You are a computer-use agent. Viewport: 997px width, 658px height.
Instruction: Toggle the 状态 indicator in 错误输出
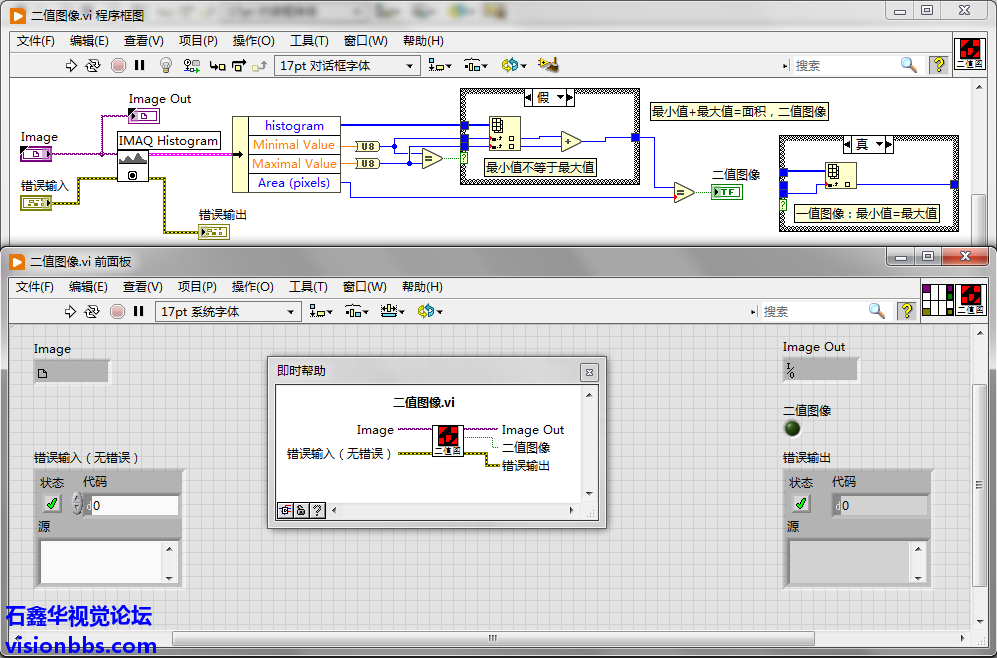[x=801, y=504]
